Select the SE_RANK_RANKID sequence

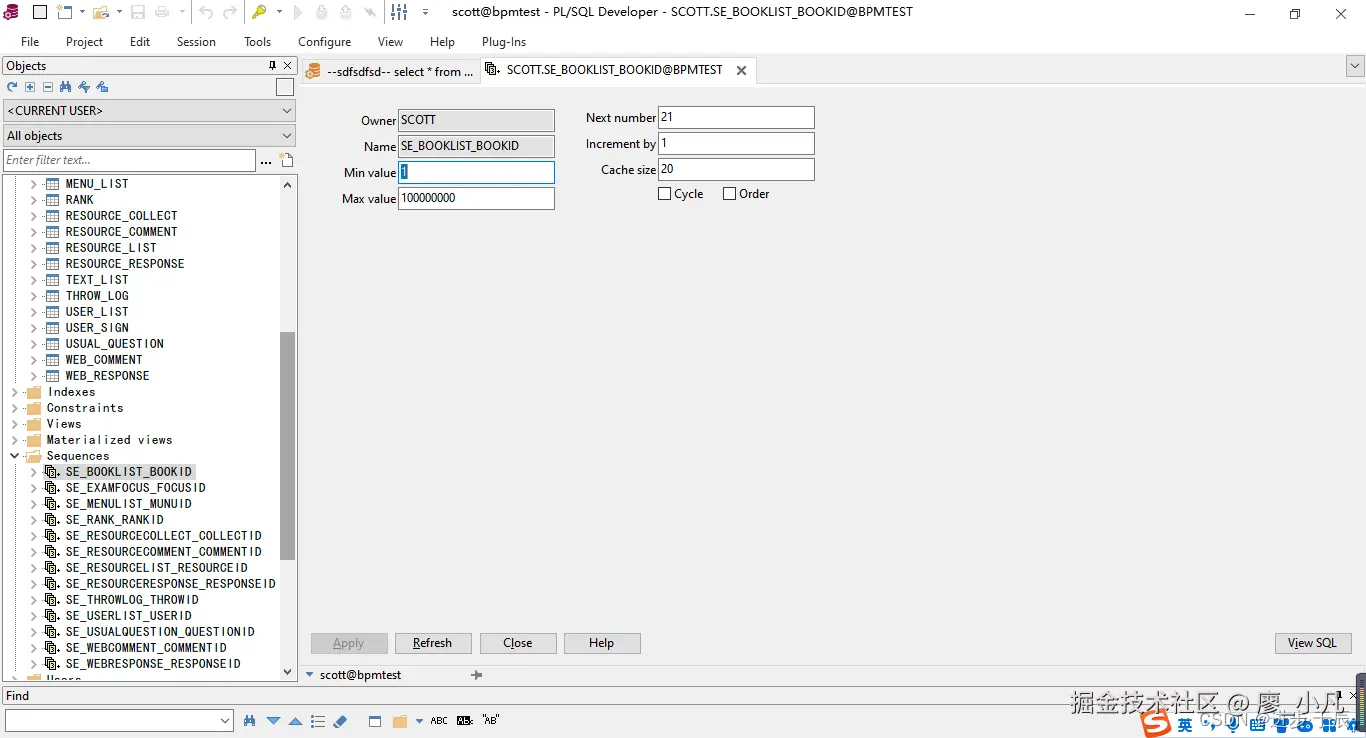[x=114, y=520]
